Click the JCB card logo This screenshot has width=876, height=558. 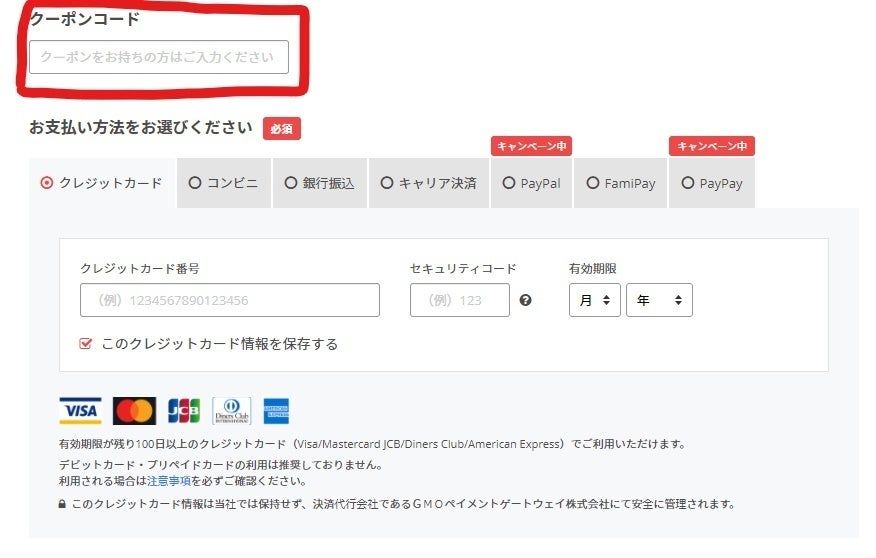click(x=184, y=411)
